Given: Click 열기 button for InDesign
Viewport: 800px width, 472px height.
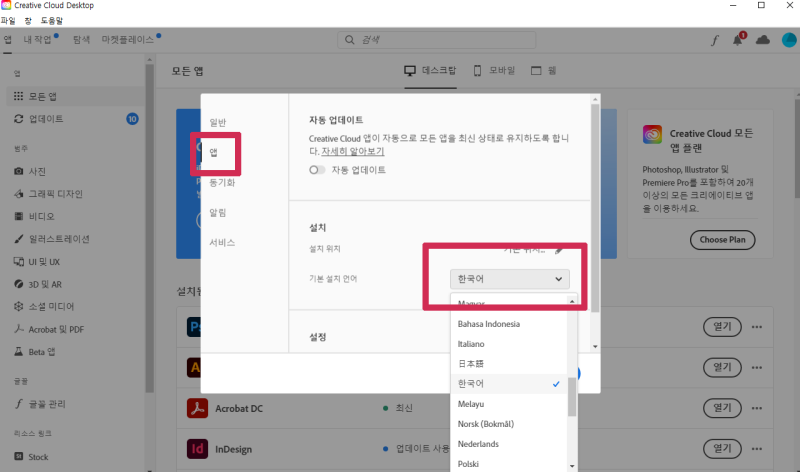Looking at the screenshot, I should pos(722,449).
